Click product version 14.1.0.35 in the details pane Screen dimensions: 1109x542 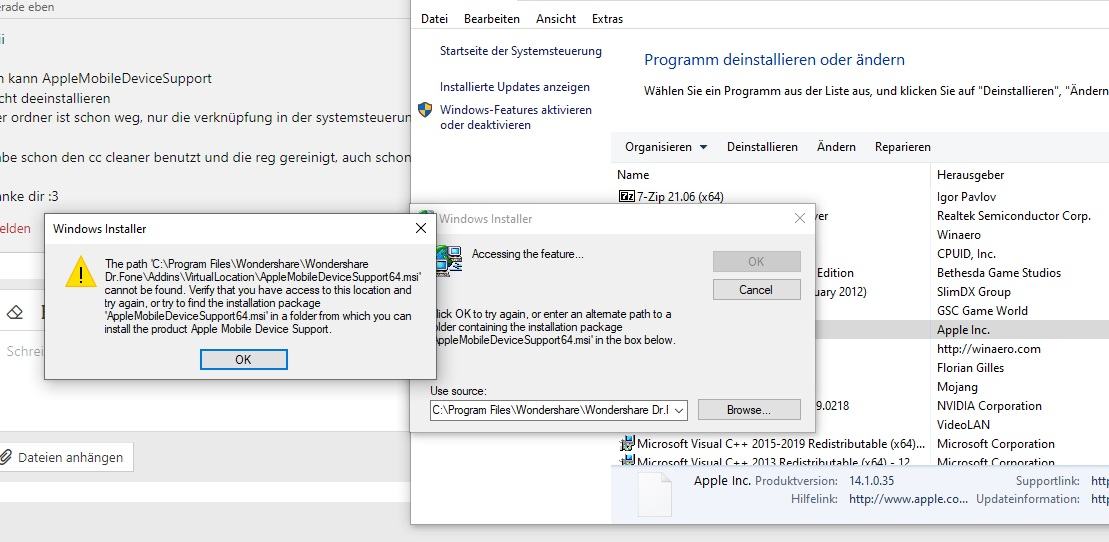point(871,481)
